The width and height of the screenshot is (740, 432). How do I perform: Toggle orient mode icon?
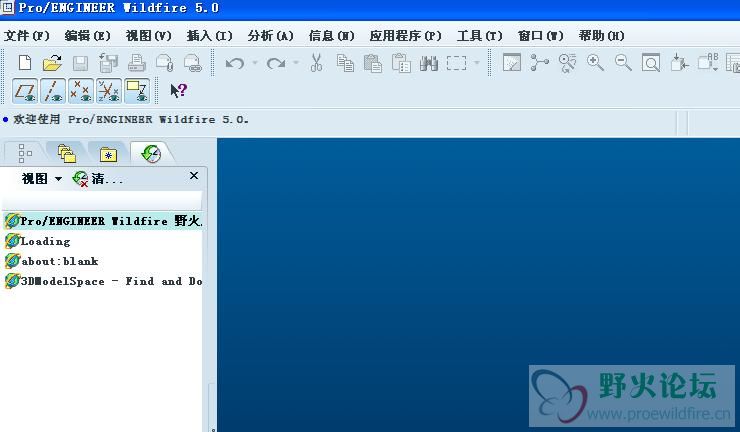[x=567, y=63]
